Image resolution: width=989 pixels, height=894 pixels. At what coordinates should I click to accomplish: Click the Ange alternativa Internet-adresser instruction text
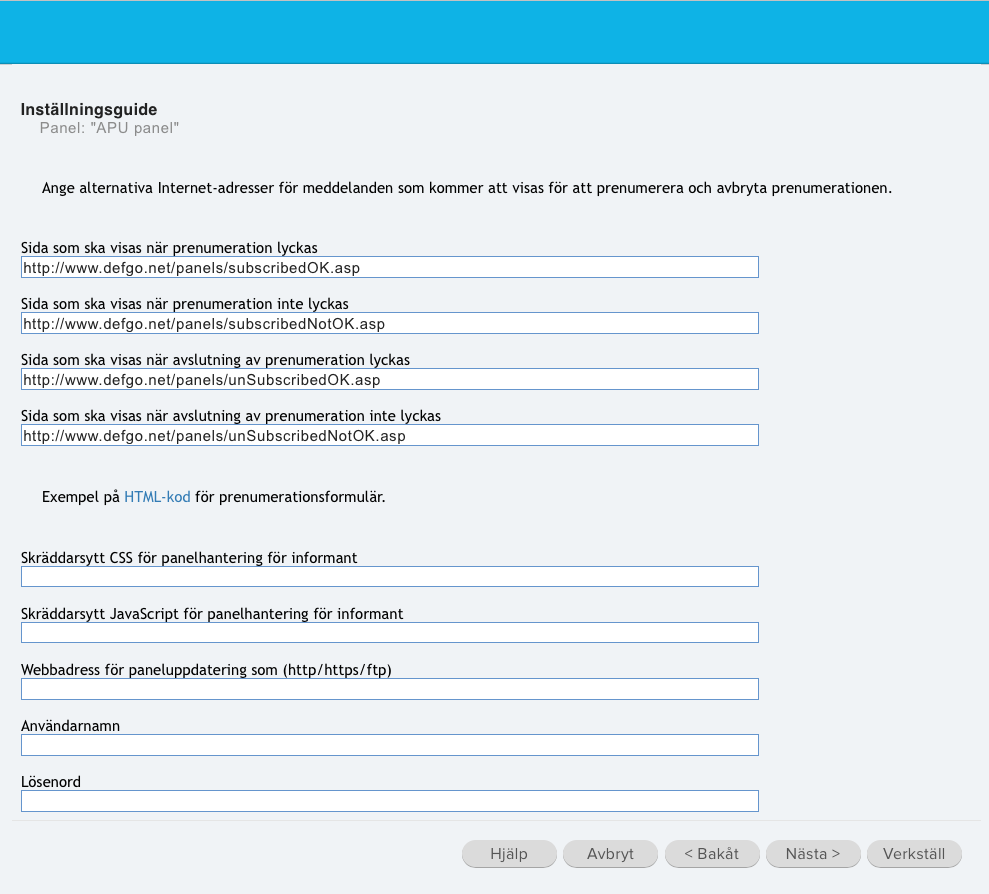click(467, 188)
